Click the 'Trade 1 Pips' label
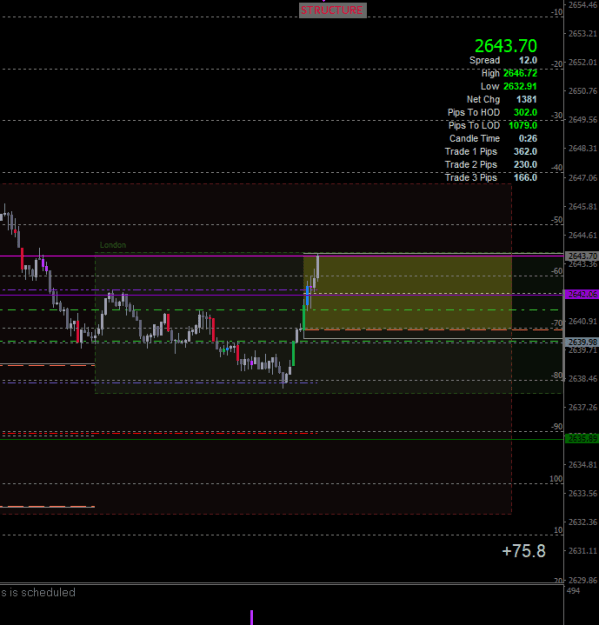The width and height of the screenshot is (599, 625). click(471, 151)
